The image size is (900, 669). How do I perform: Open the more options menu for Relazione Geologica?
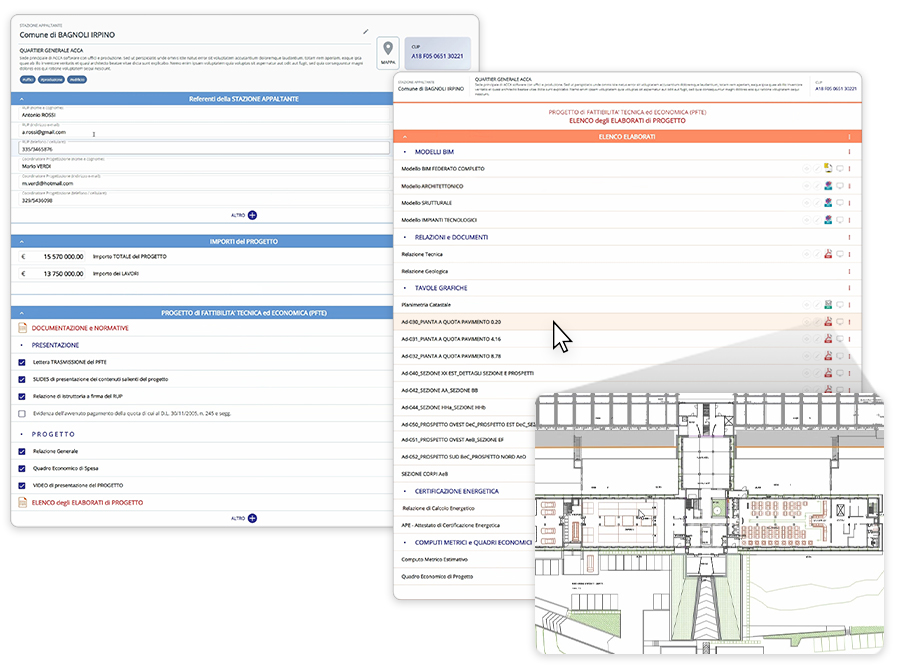coord(849,271)
